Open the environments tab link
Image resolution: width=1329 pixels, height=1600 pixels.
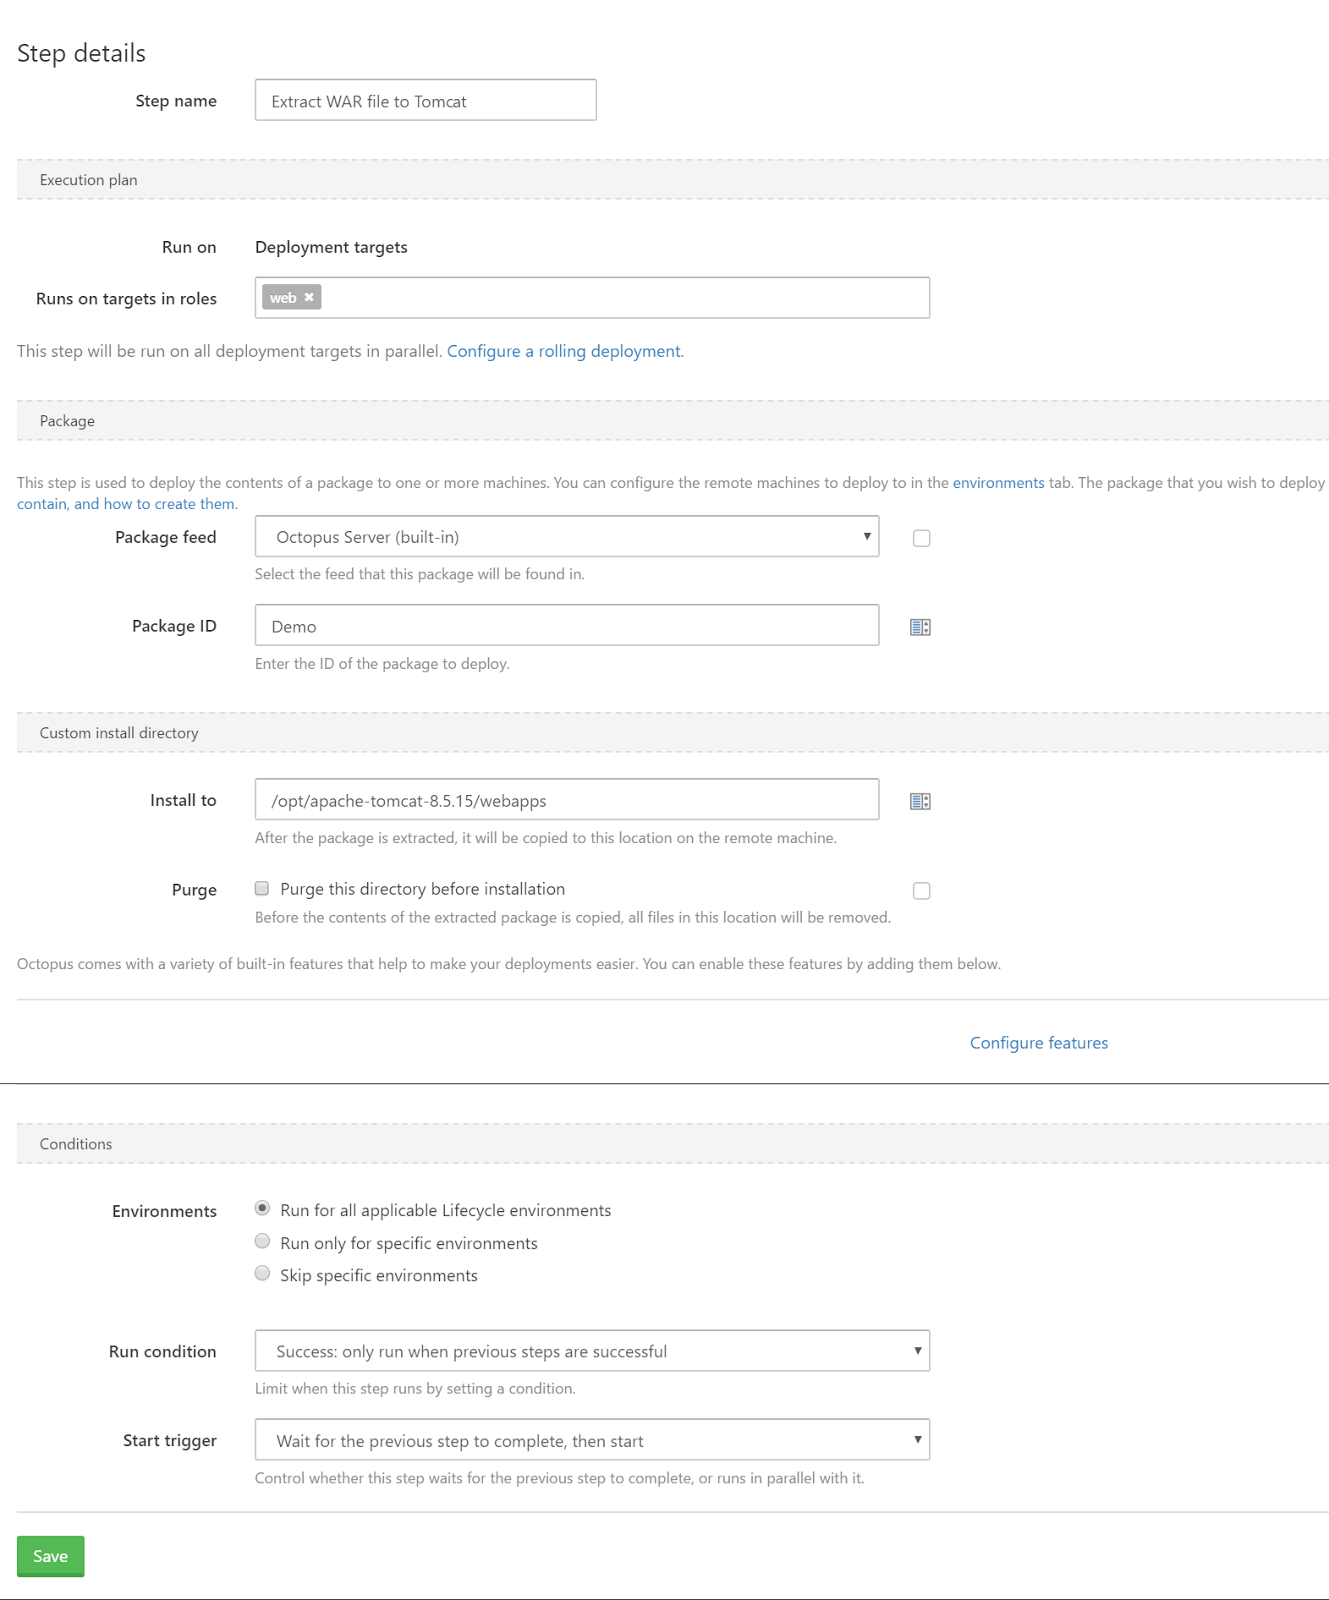(x=999, y=482)
